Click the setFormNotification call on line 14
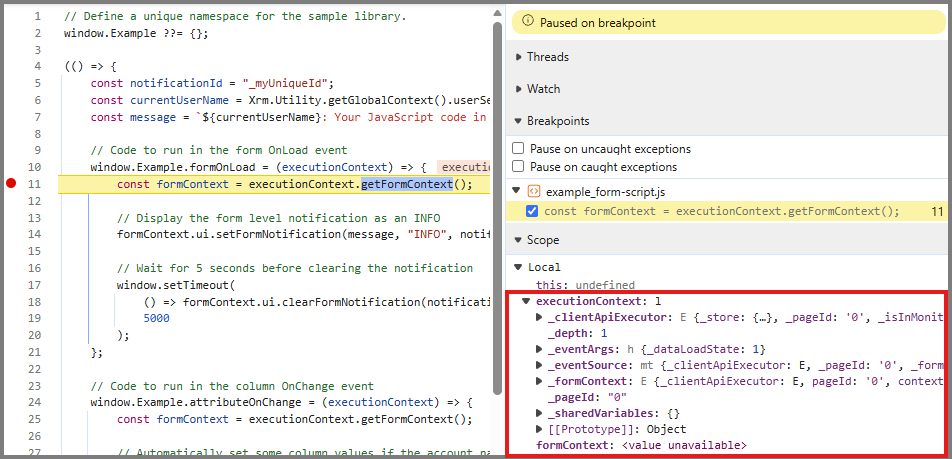The image size is (952, 459). point(303,234)
